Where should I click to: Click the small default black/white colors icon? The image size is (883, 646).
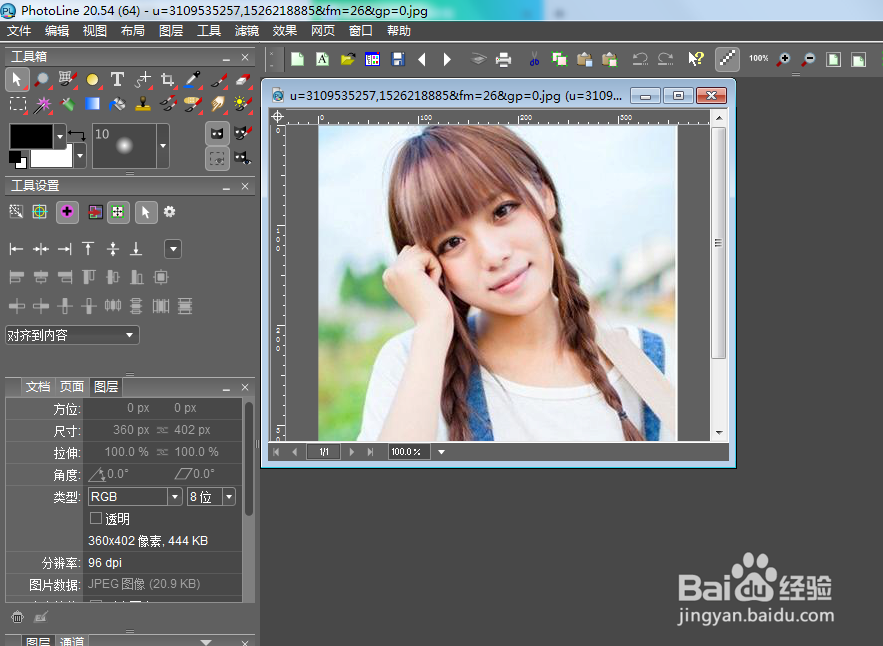coord(17,159)
